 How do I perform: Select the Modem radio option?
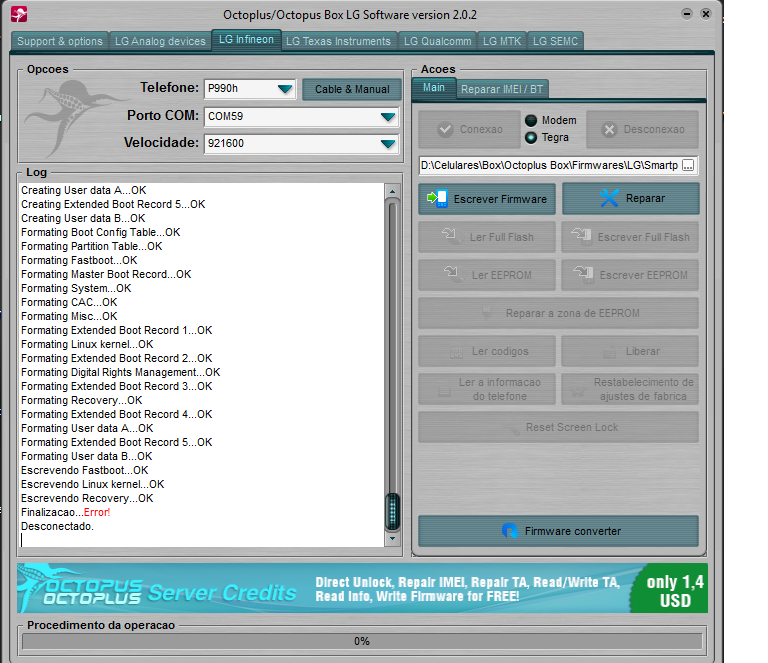(x=531, y=120)
